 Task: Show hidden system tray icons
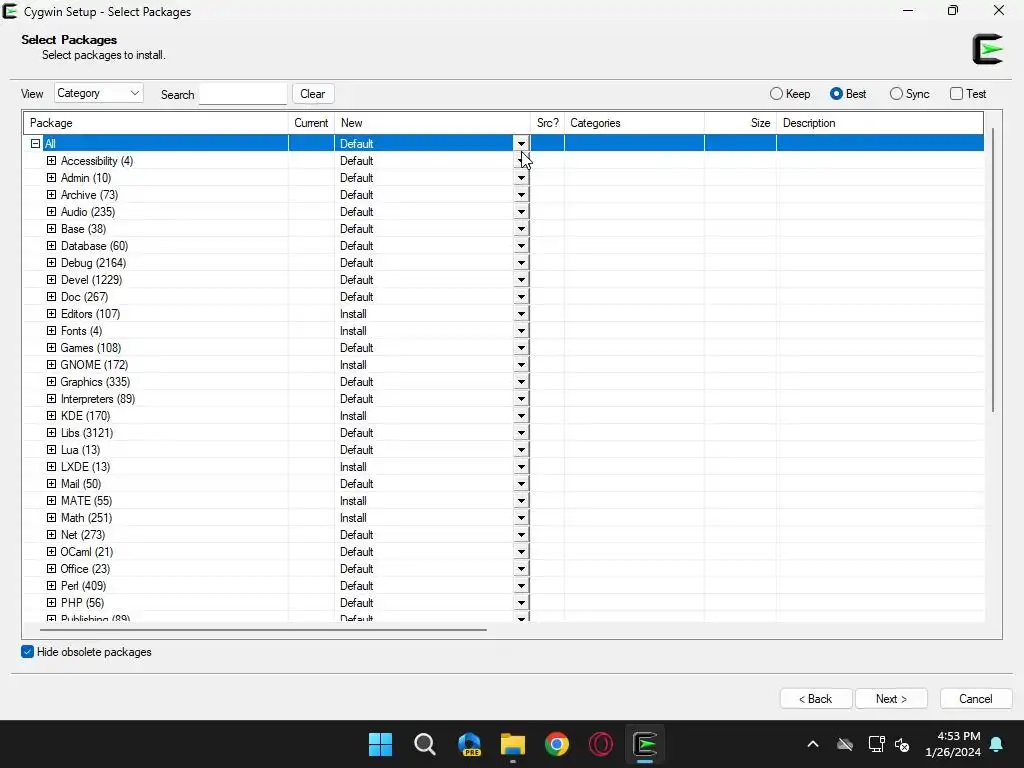(813, 744)
